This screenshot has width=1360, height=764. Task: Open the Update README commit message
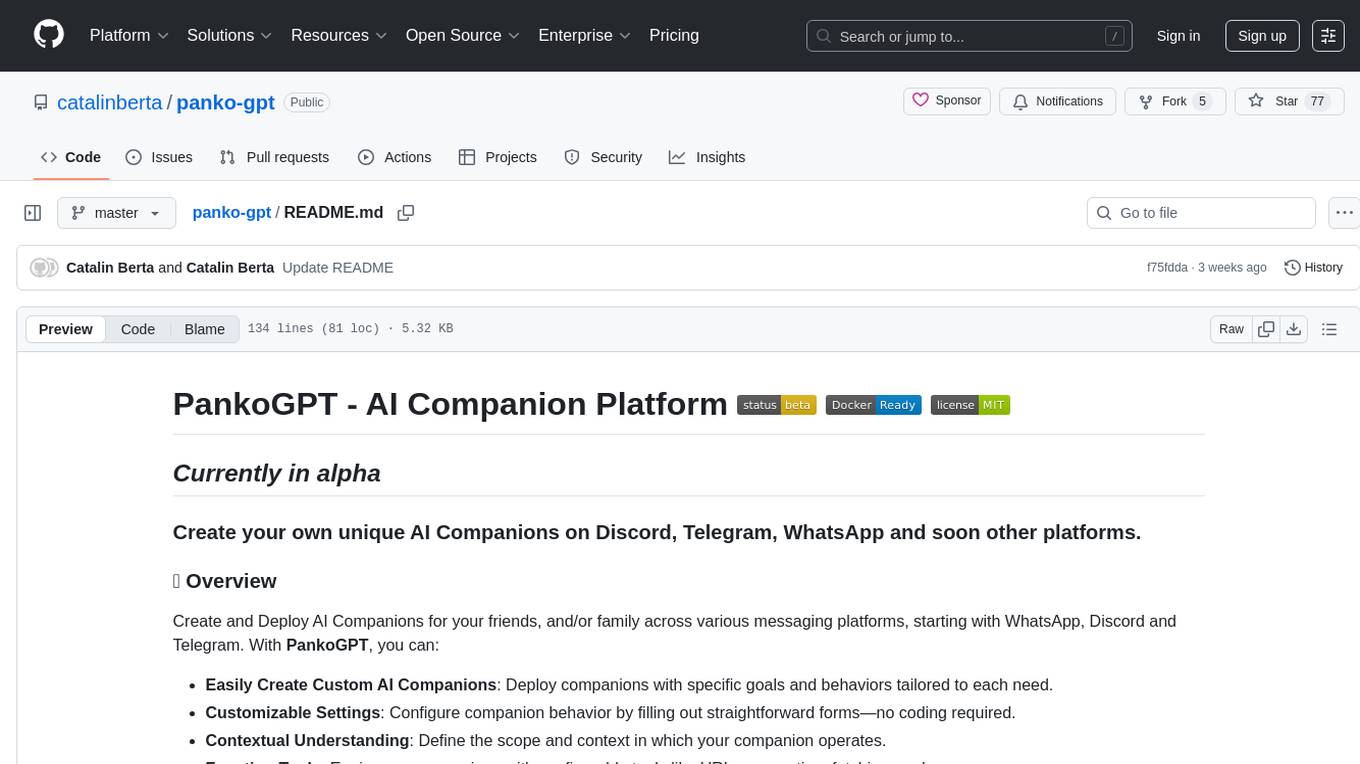pos(338,268)
